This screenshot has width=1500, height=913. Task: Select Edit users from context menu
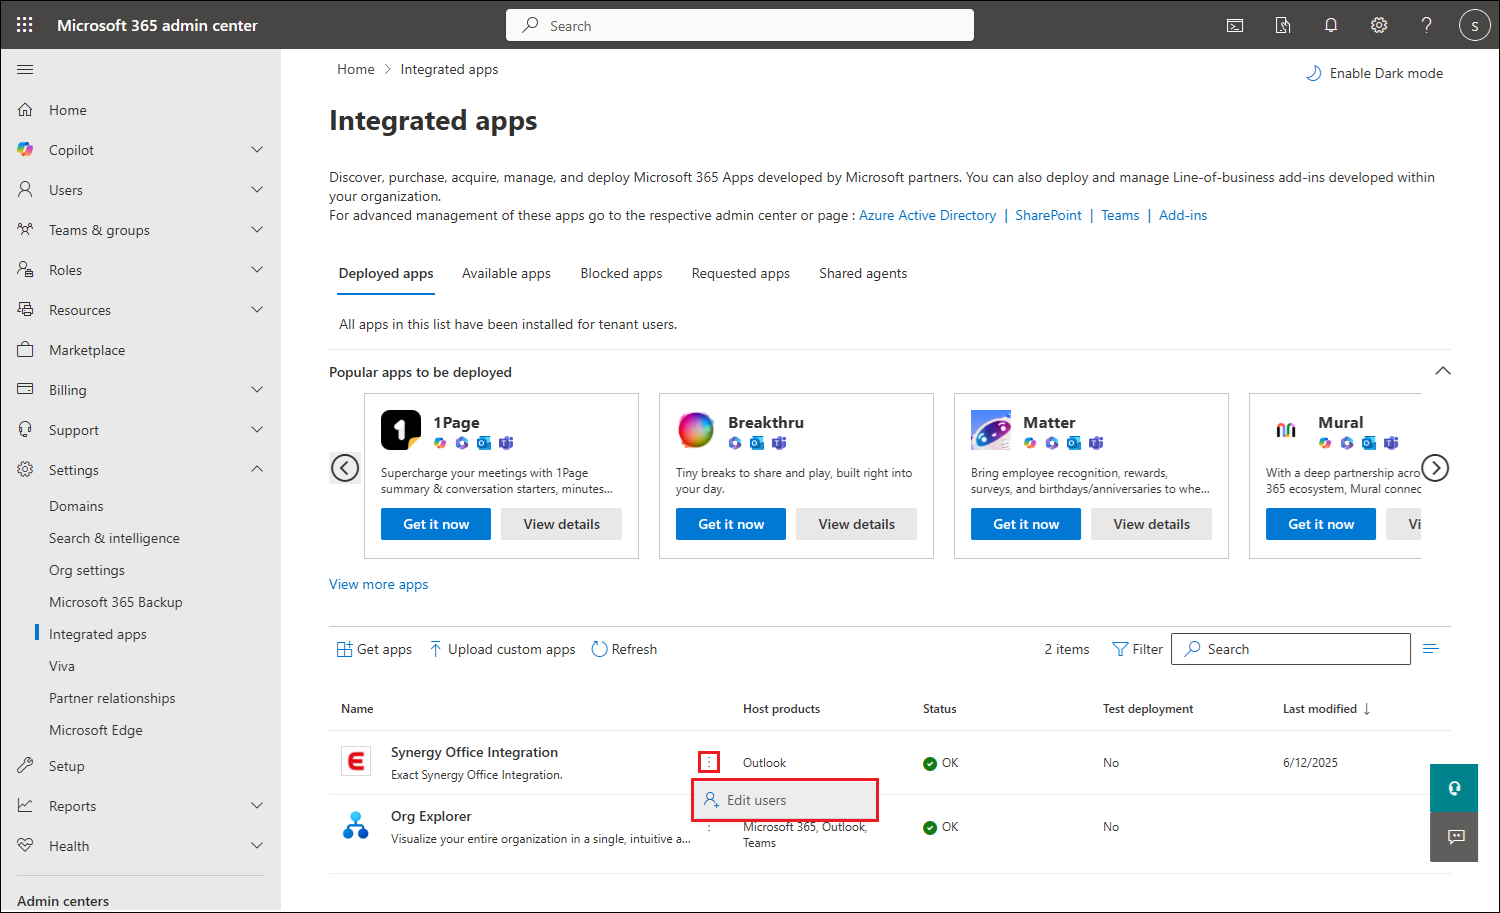coord(756,800)
